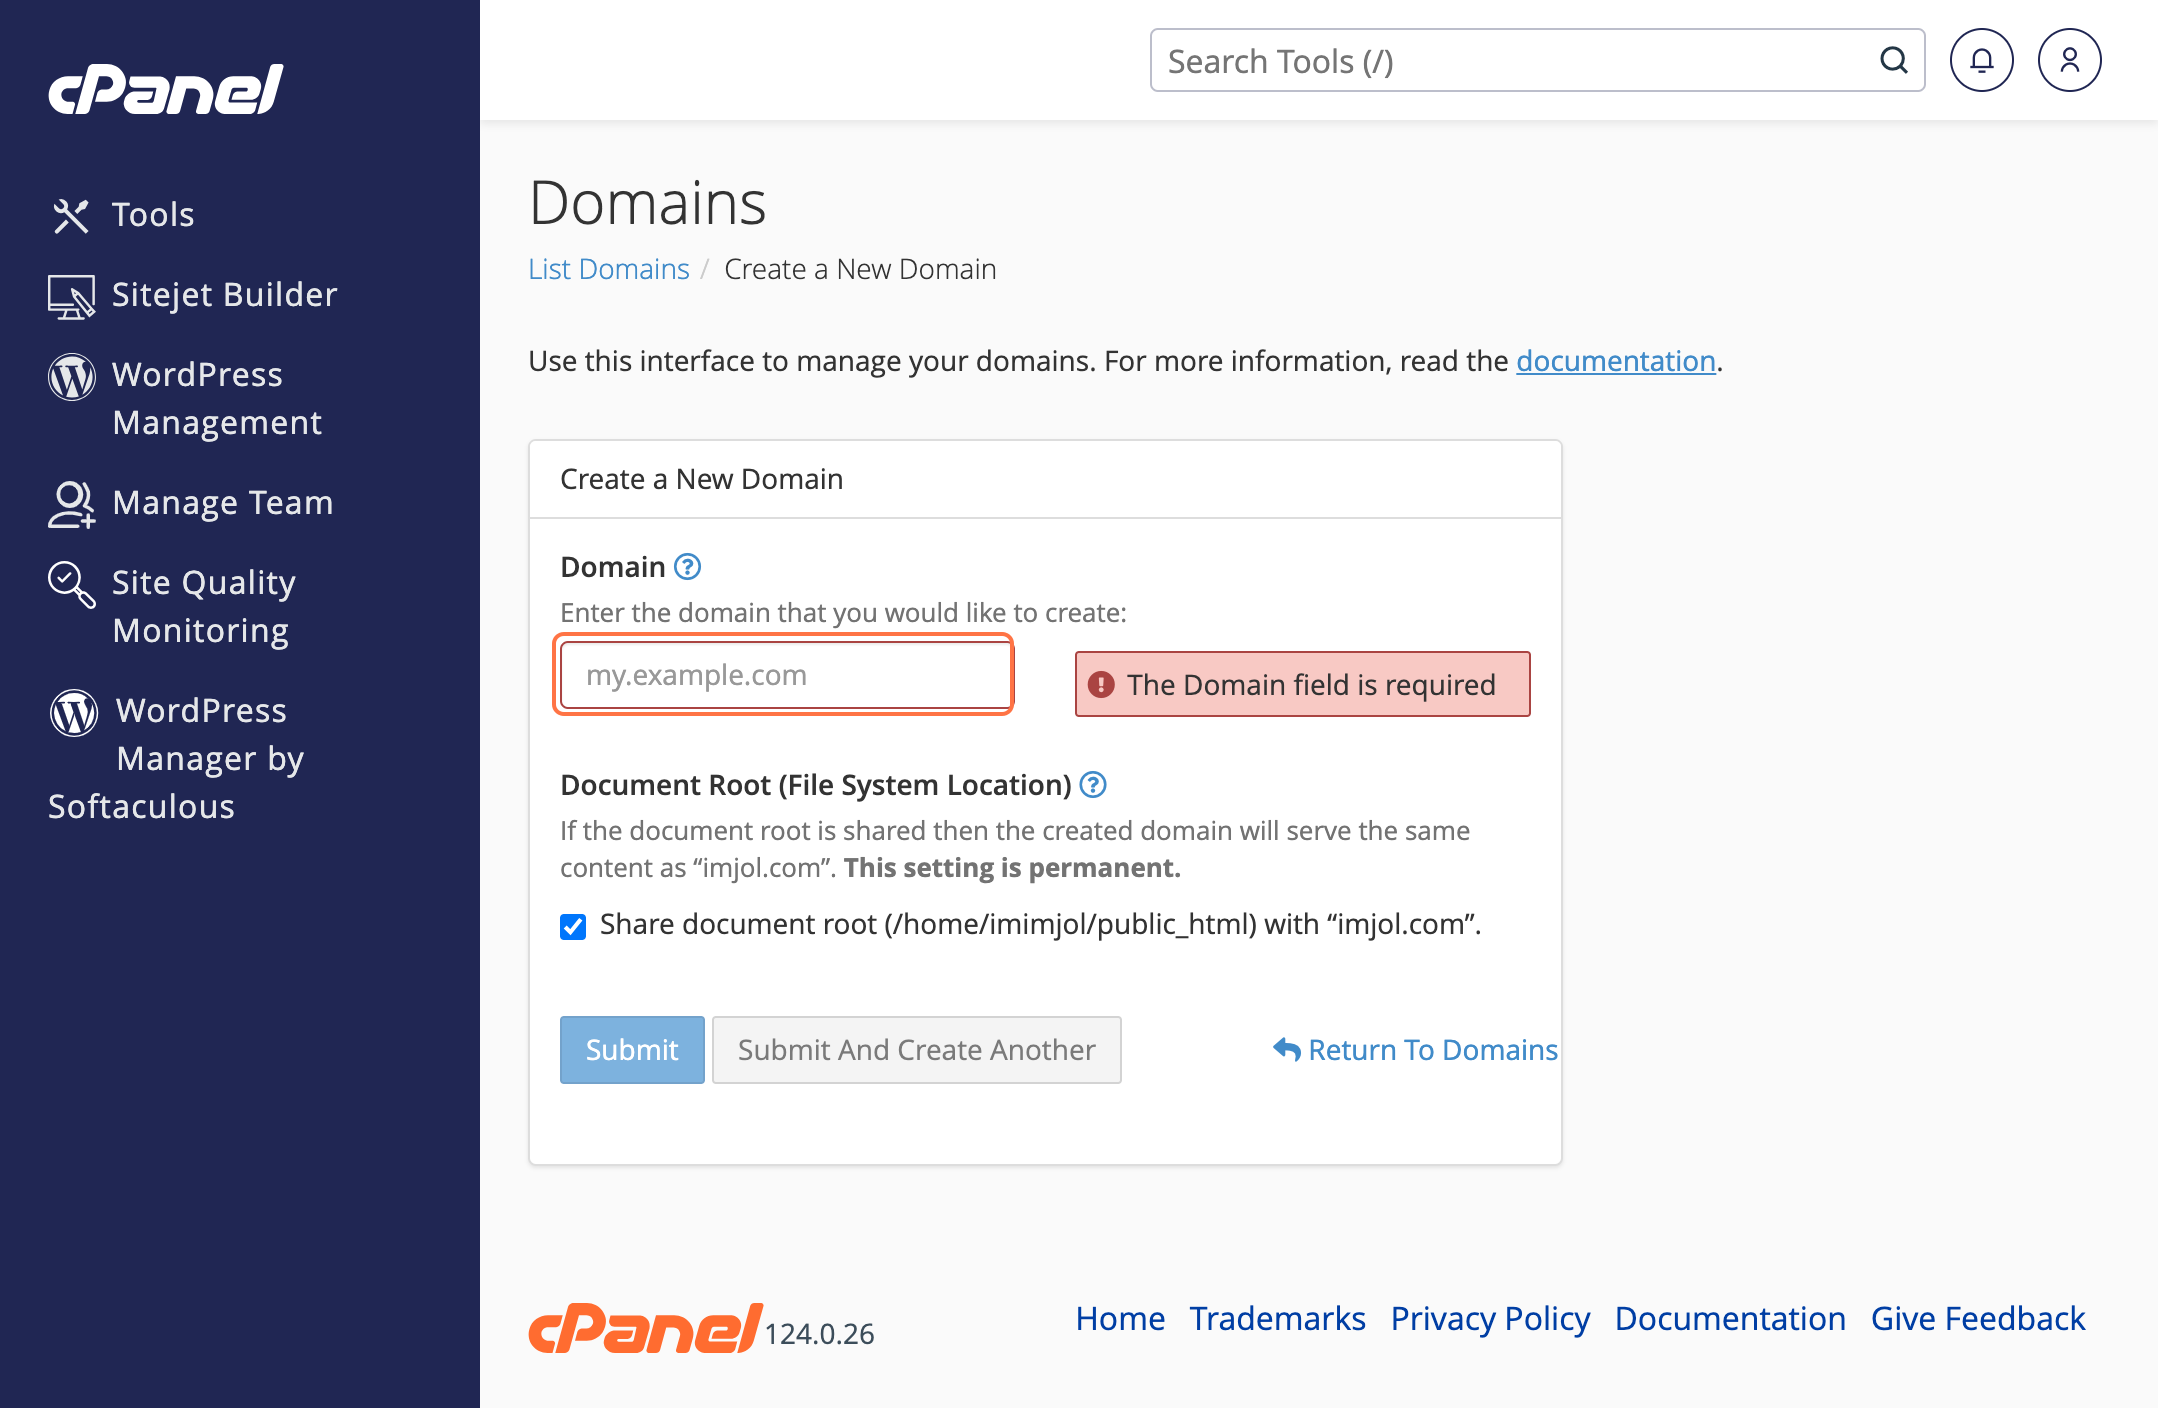
Task: Open the Privacy Policy footer link
Action: click(1490, 1319)
